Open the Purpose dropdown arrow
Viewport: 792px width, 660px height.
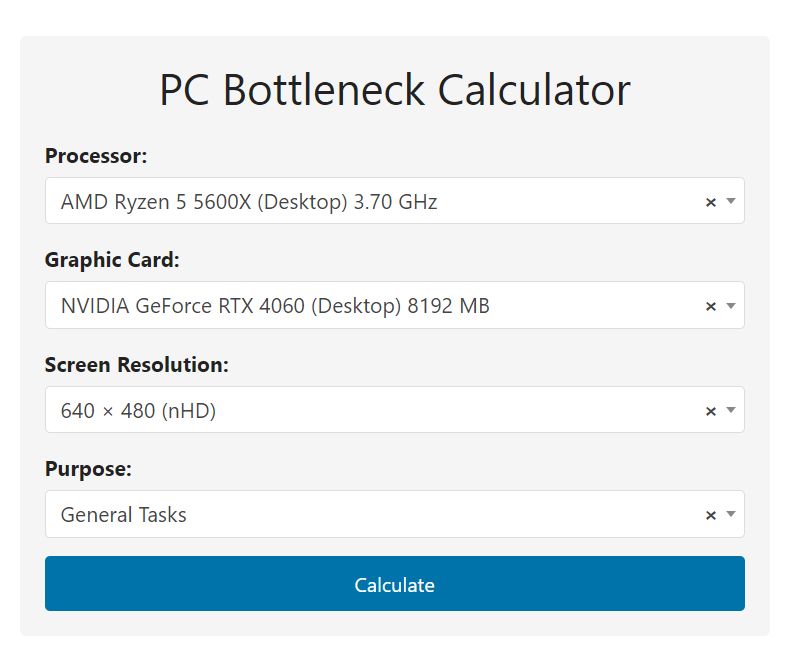pyautogui.click(x=731, y=515)
